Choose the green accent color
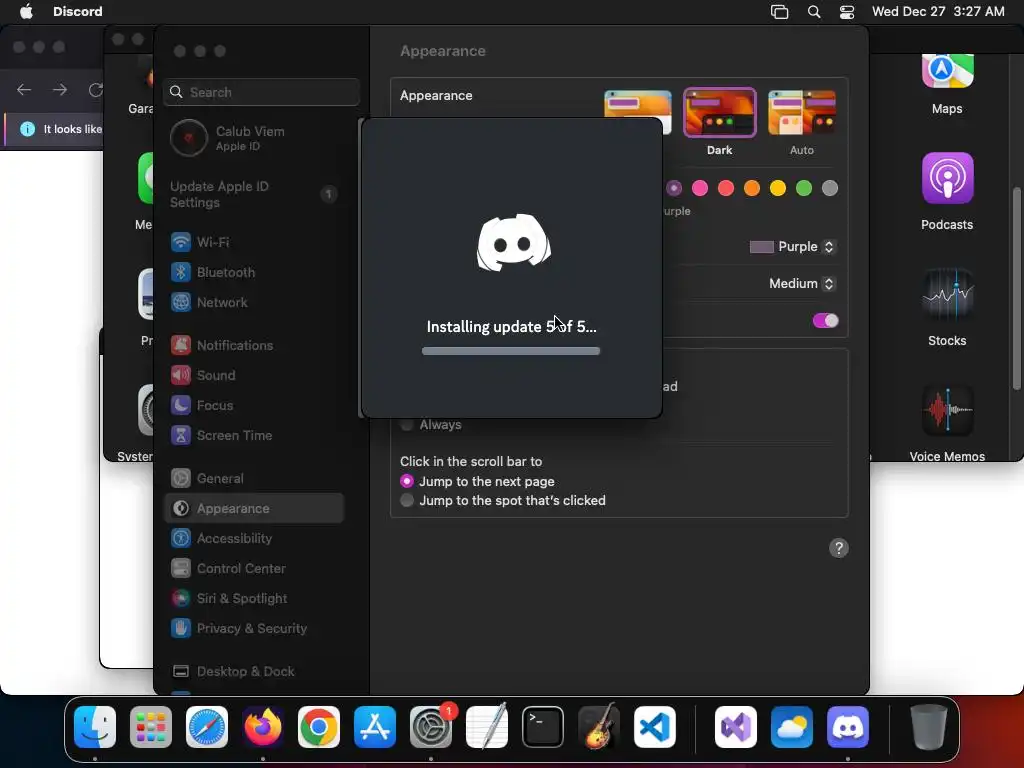The width and height of the screenshot is (1024, 768). click(x=804, y=189)
